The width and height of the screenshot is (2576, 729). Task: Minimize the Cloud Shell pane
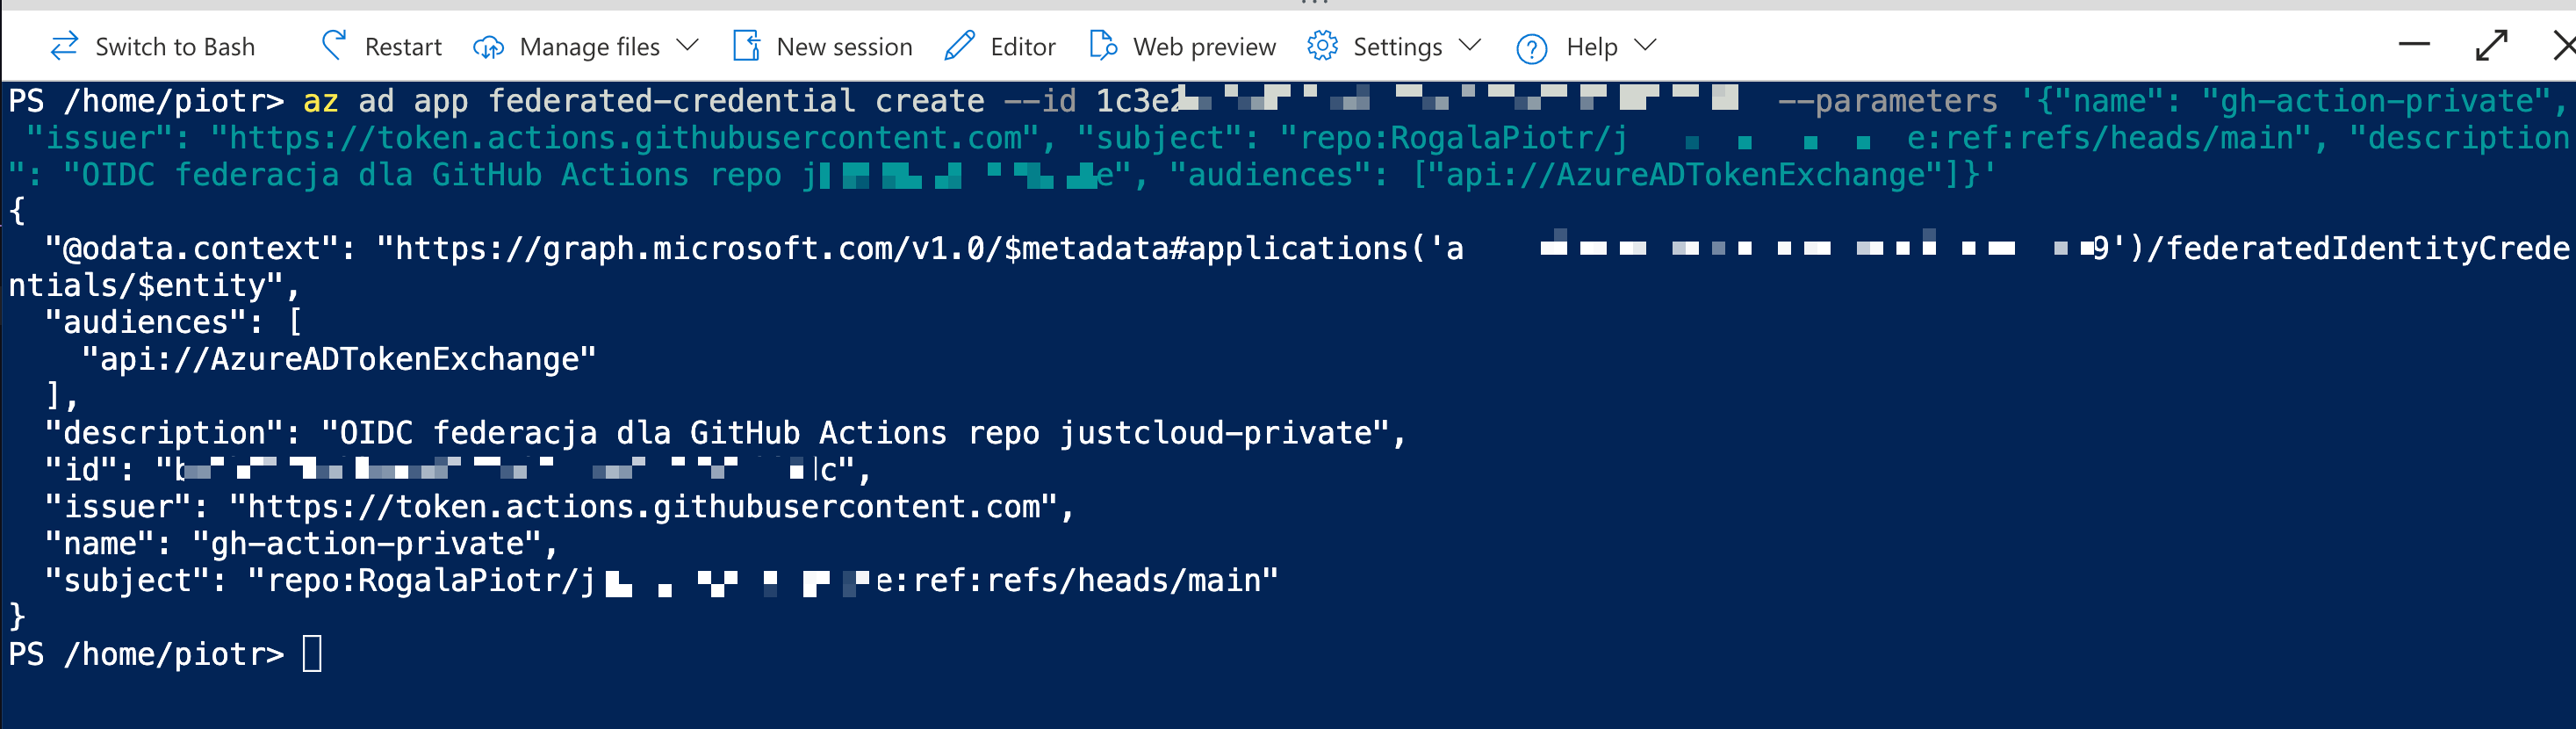[2413, 44]
